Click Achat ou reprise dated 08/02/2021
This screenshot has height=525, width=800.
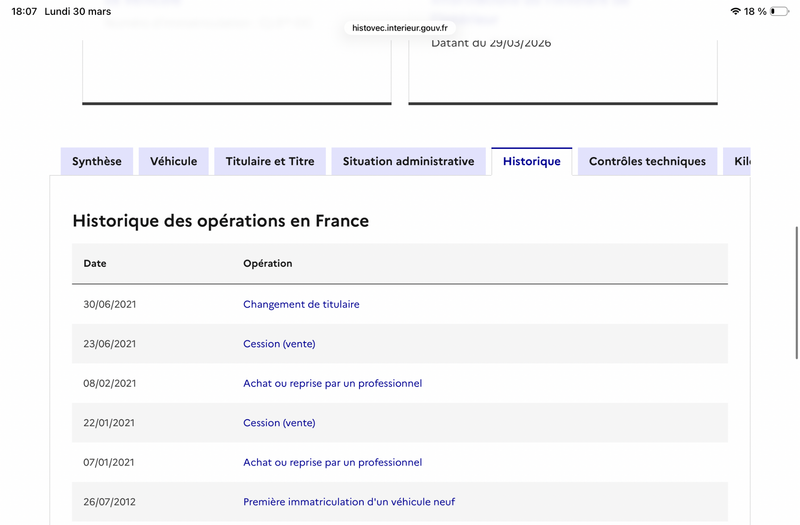point(332,383)
